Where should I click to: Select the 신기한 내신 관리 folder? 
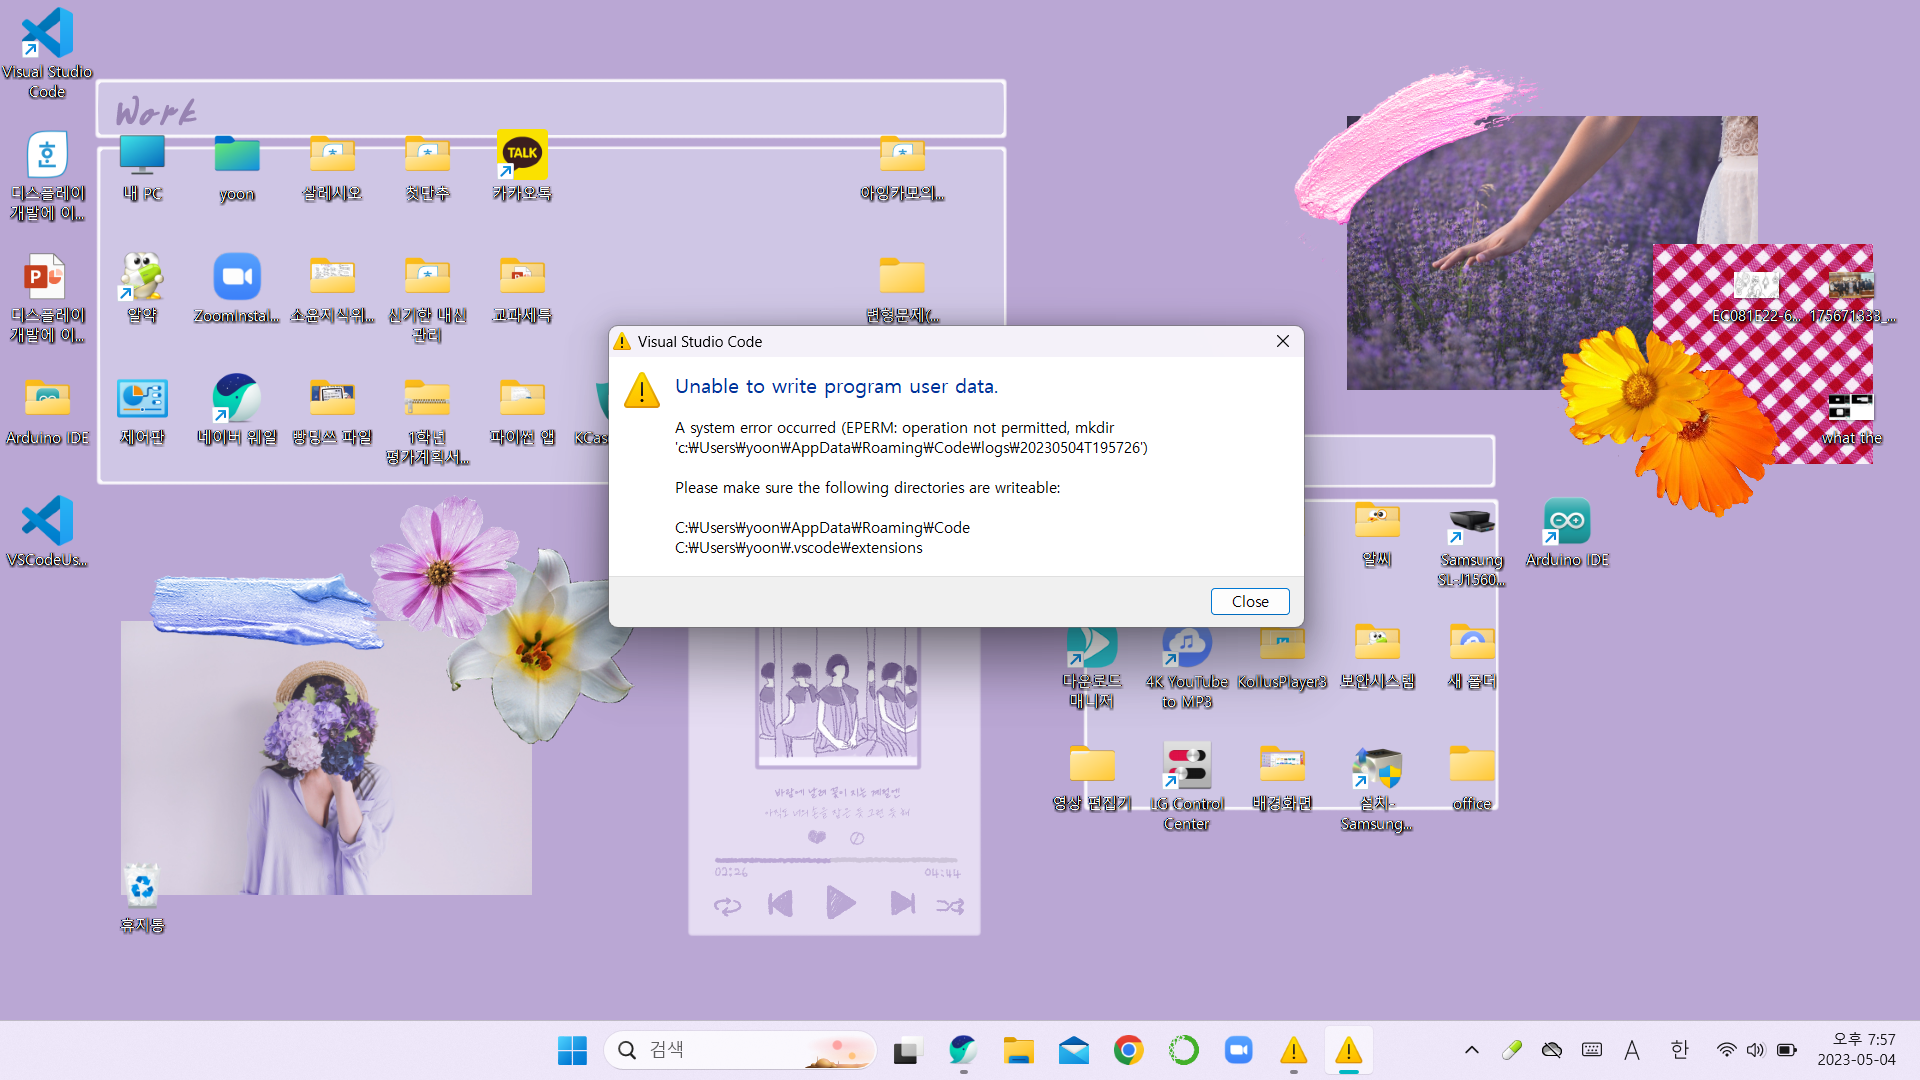point(427,298)
